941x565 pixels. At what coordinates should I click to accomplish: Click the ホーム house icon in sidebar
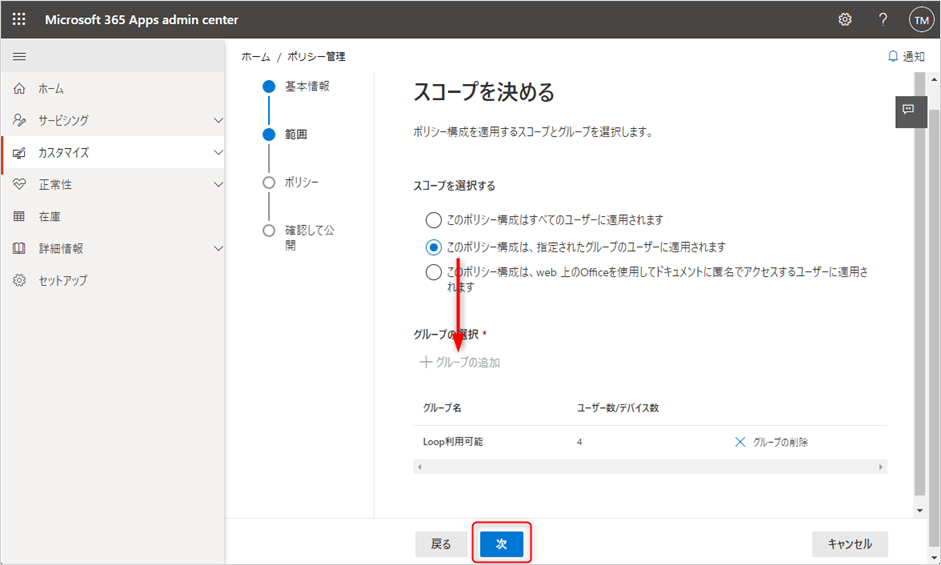(x=19, y=89)
